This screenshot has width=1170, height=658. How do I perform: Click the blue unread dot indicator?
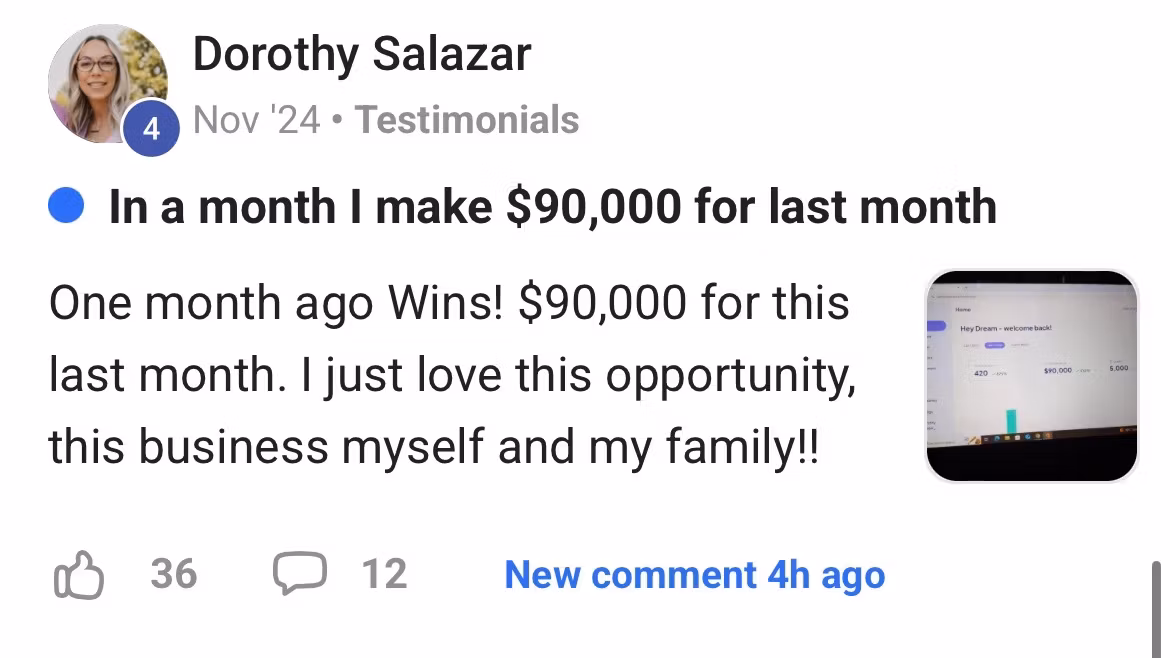click(66, 208)
